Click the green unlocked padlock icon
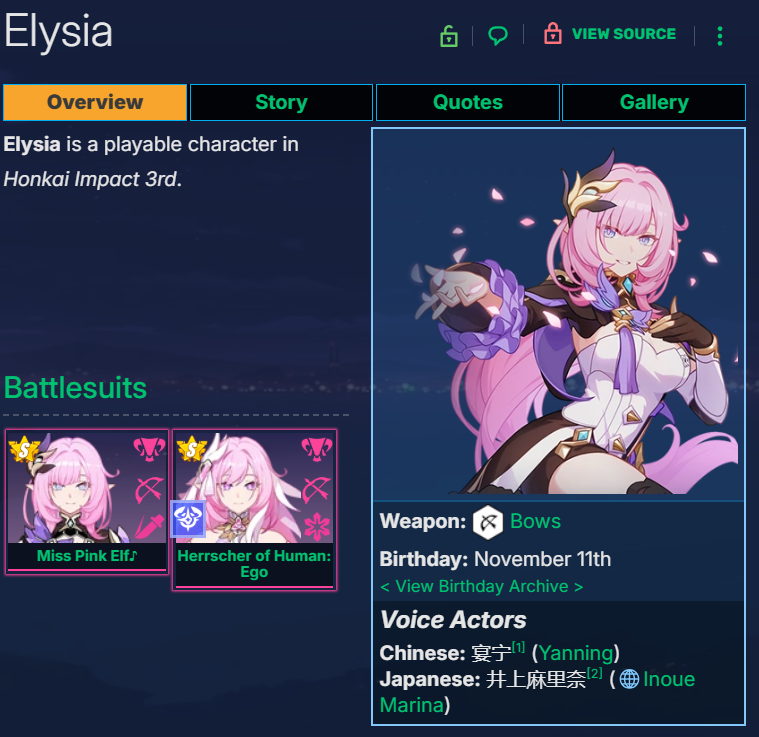 pyautogui.click(x=449, y=36)
